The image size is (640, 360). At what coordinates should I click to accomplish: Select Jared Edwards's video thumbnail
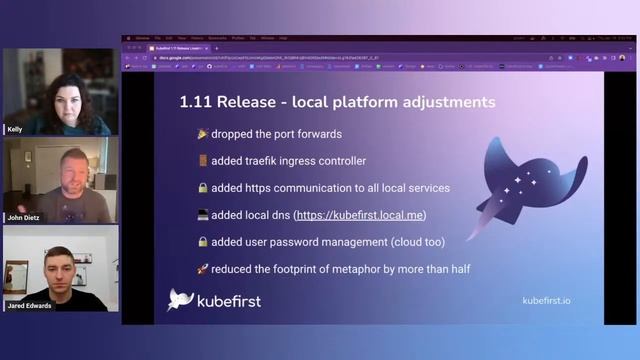point(61,268)
